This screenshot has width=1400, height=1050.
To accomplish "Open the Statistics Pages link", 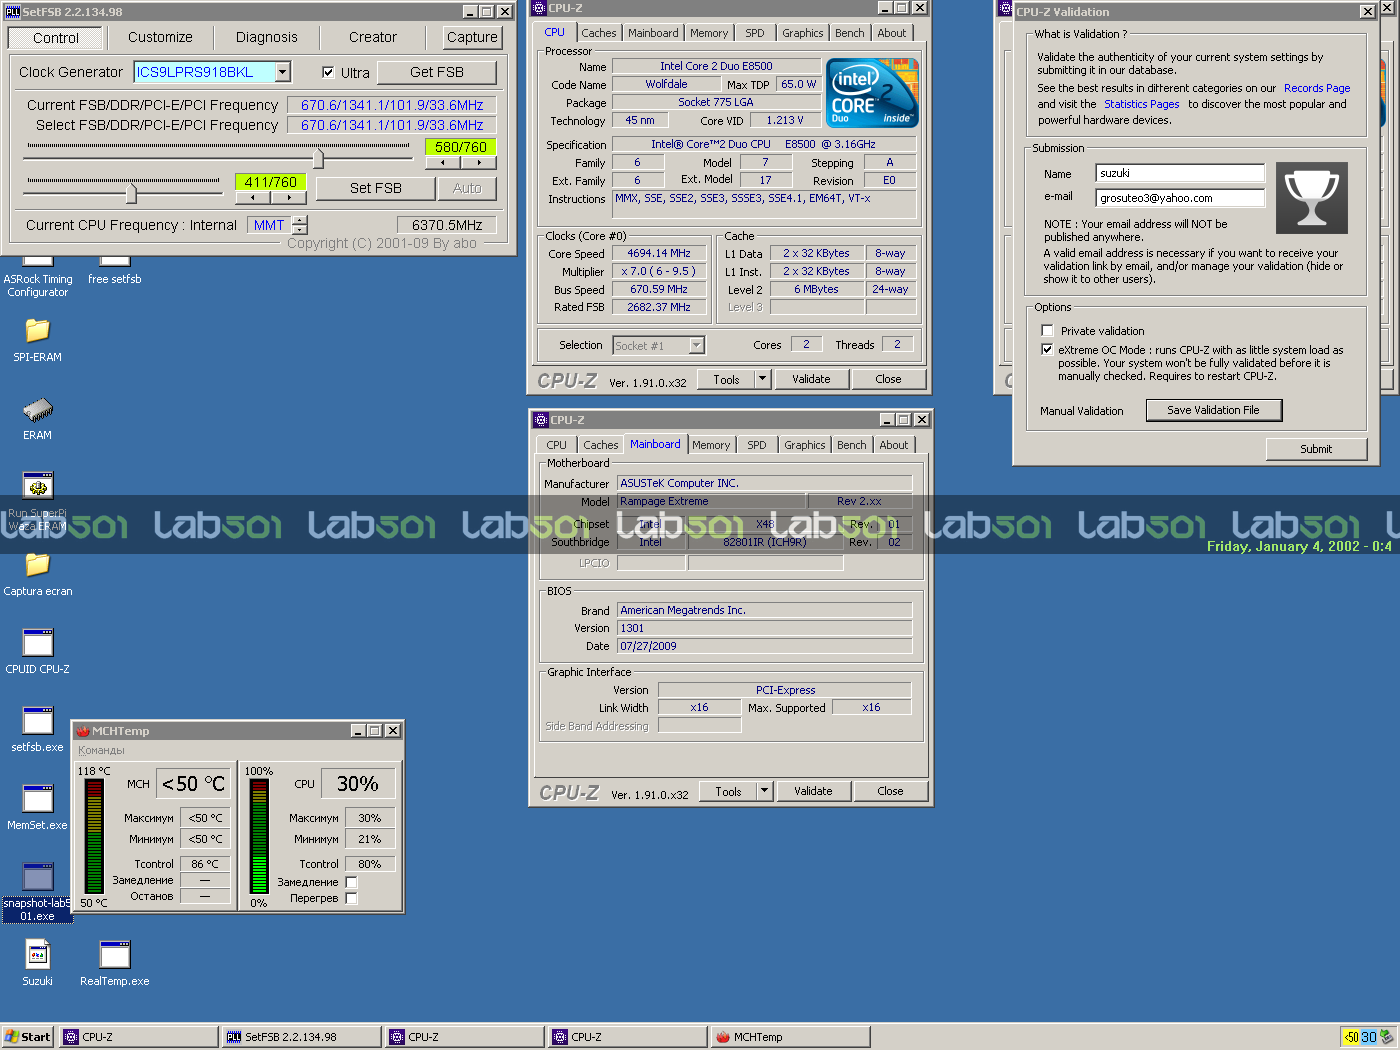I will click(1141, 104).
